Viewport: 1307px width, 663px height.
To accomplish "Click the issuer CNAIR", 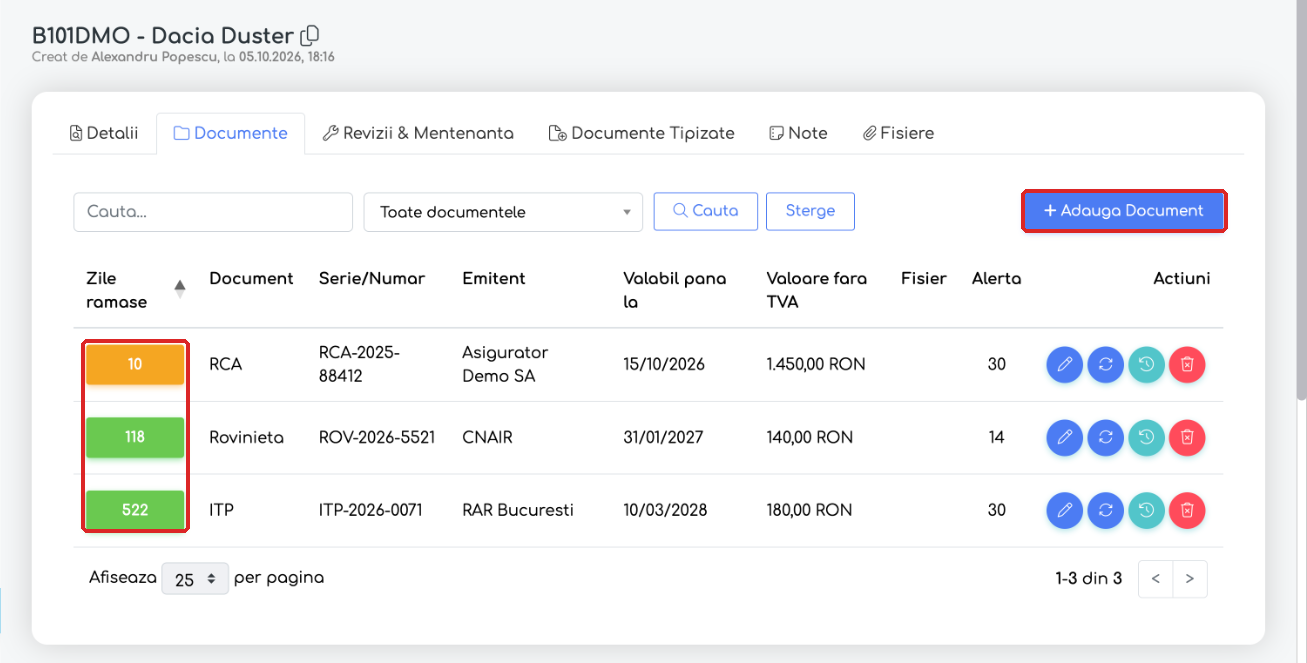I will 487,437.
